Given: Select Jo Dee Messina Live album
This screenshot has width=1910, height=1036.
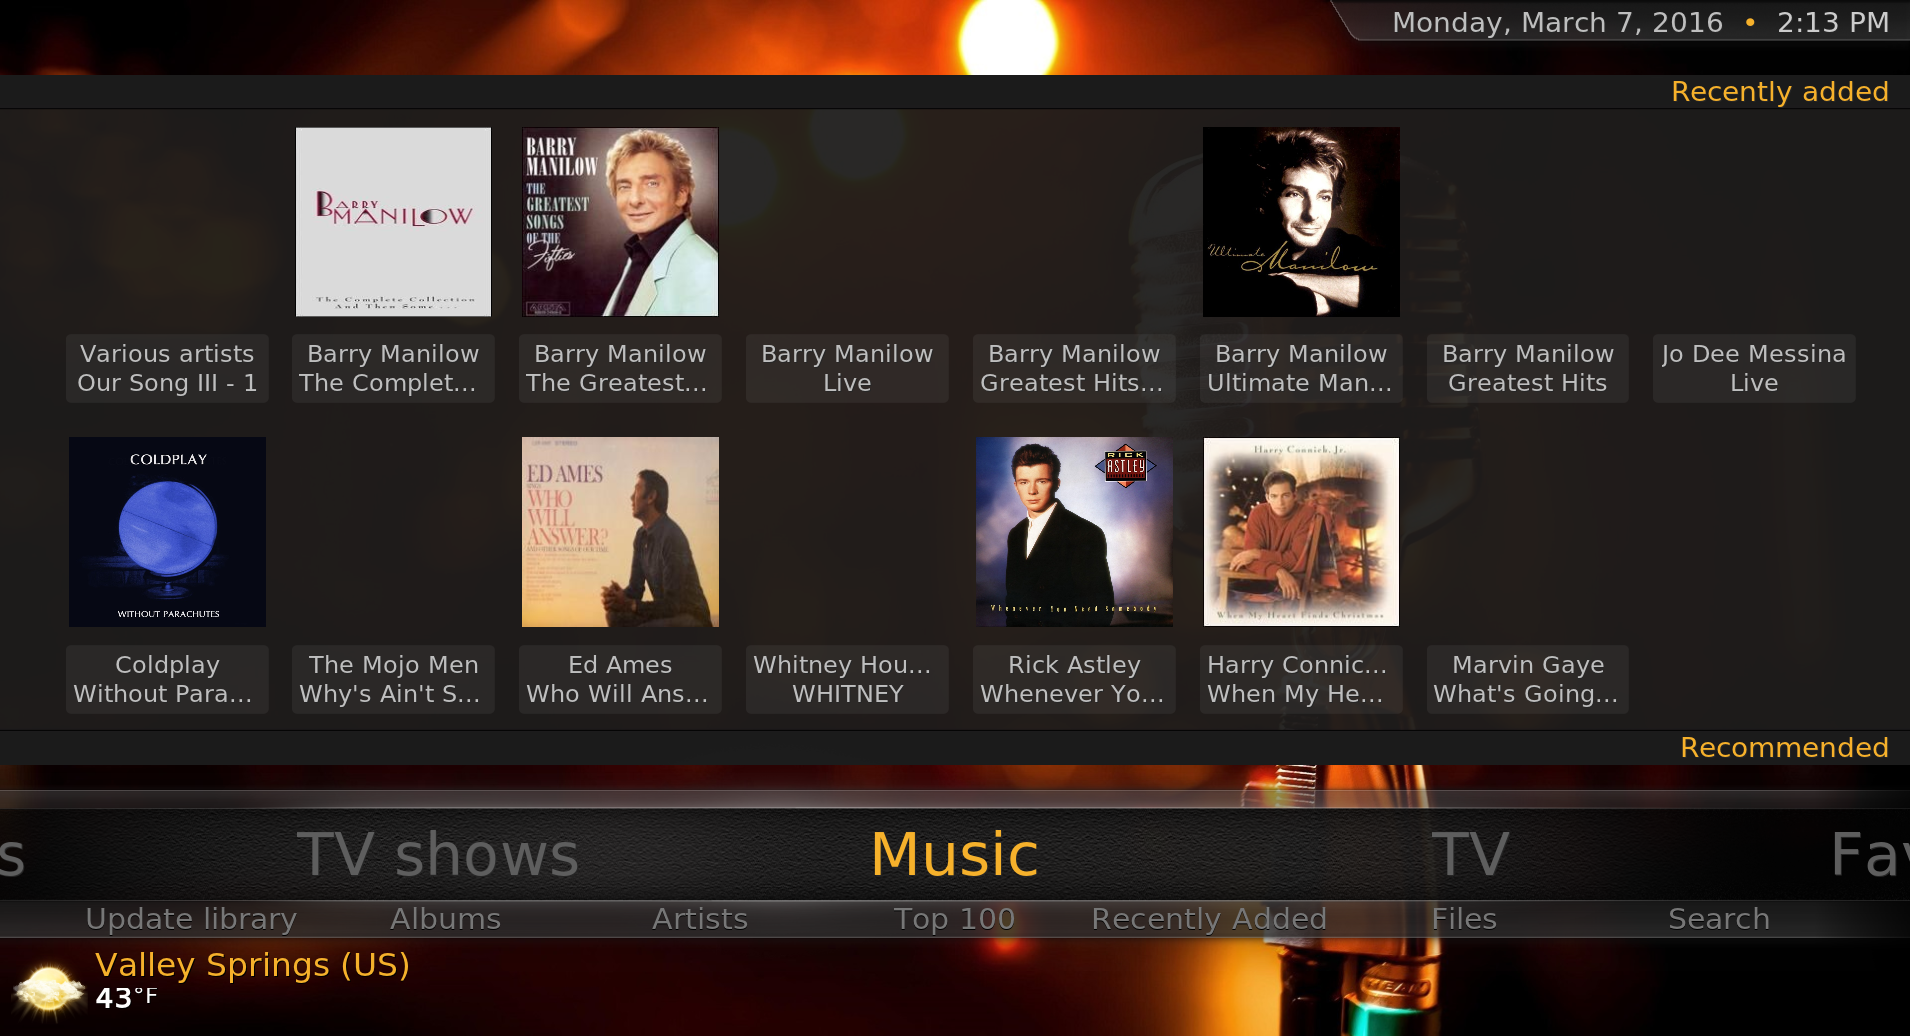Looking at the screenshot, I should coord(1754,368).
